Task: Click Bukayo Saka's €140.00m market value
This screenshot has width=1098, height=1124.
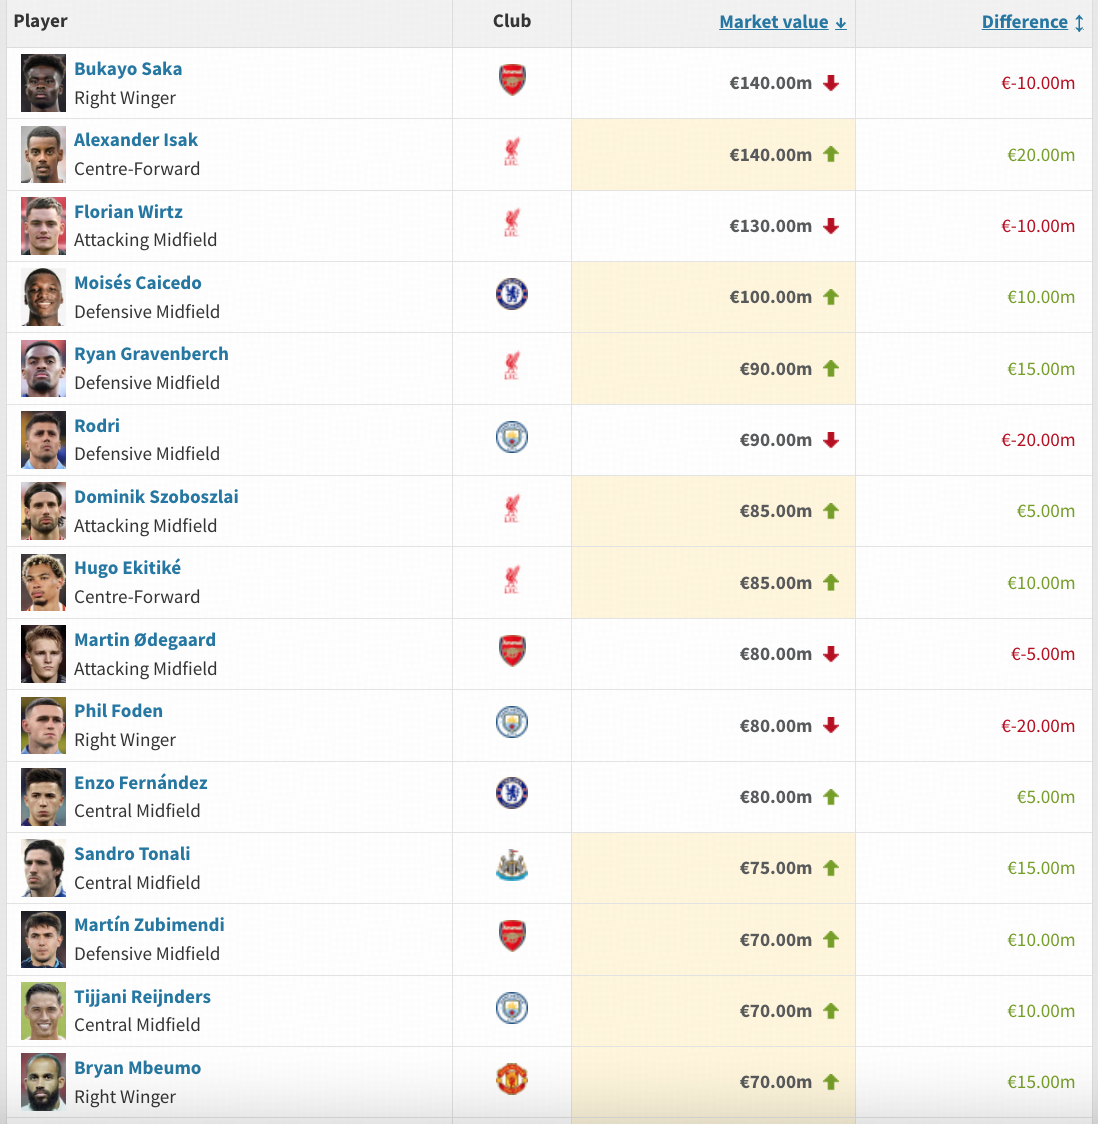Action: point(770,83)
